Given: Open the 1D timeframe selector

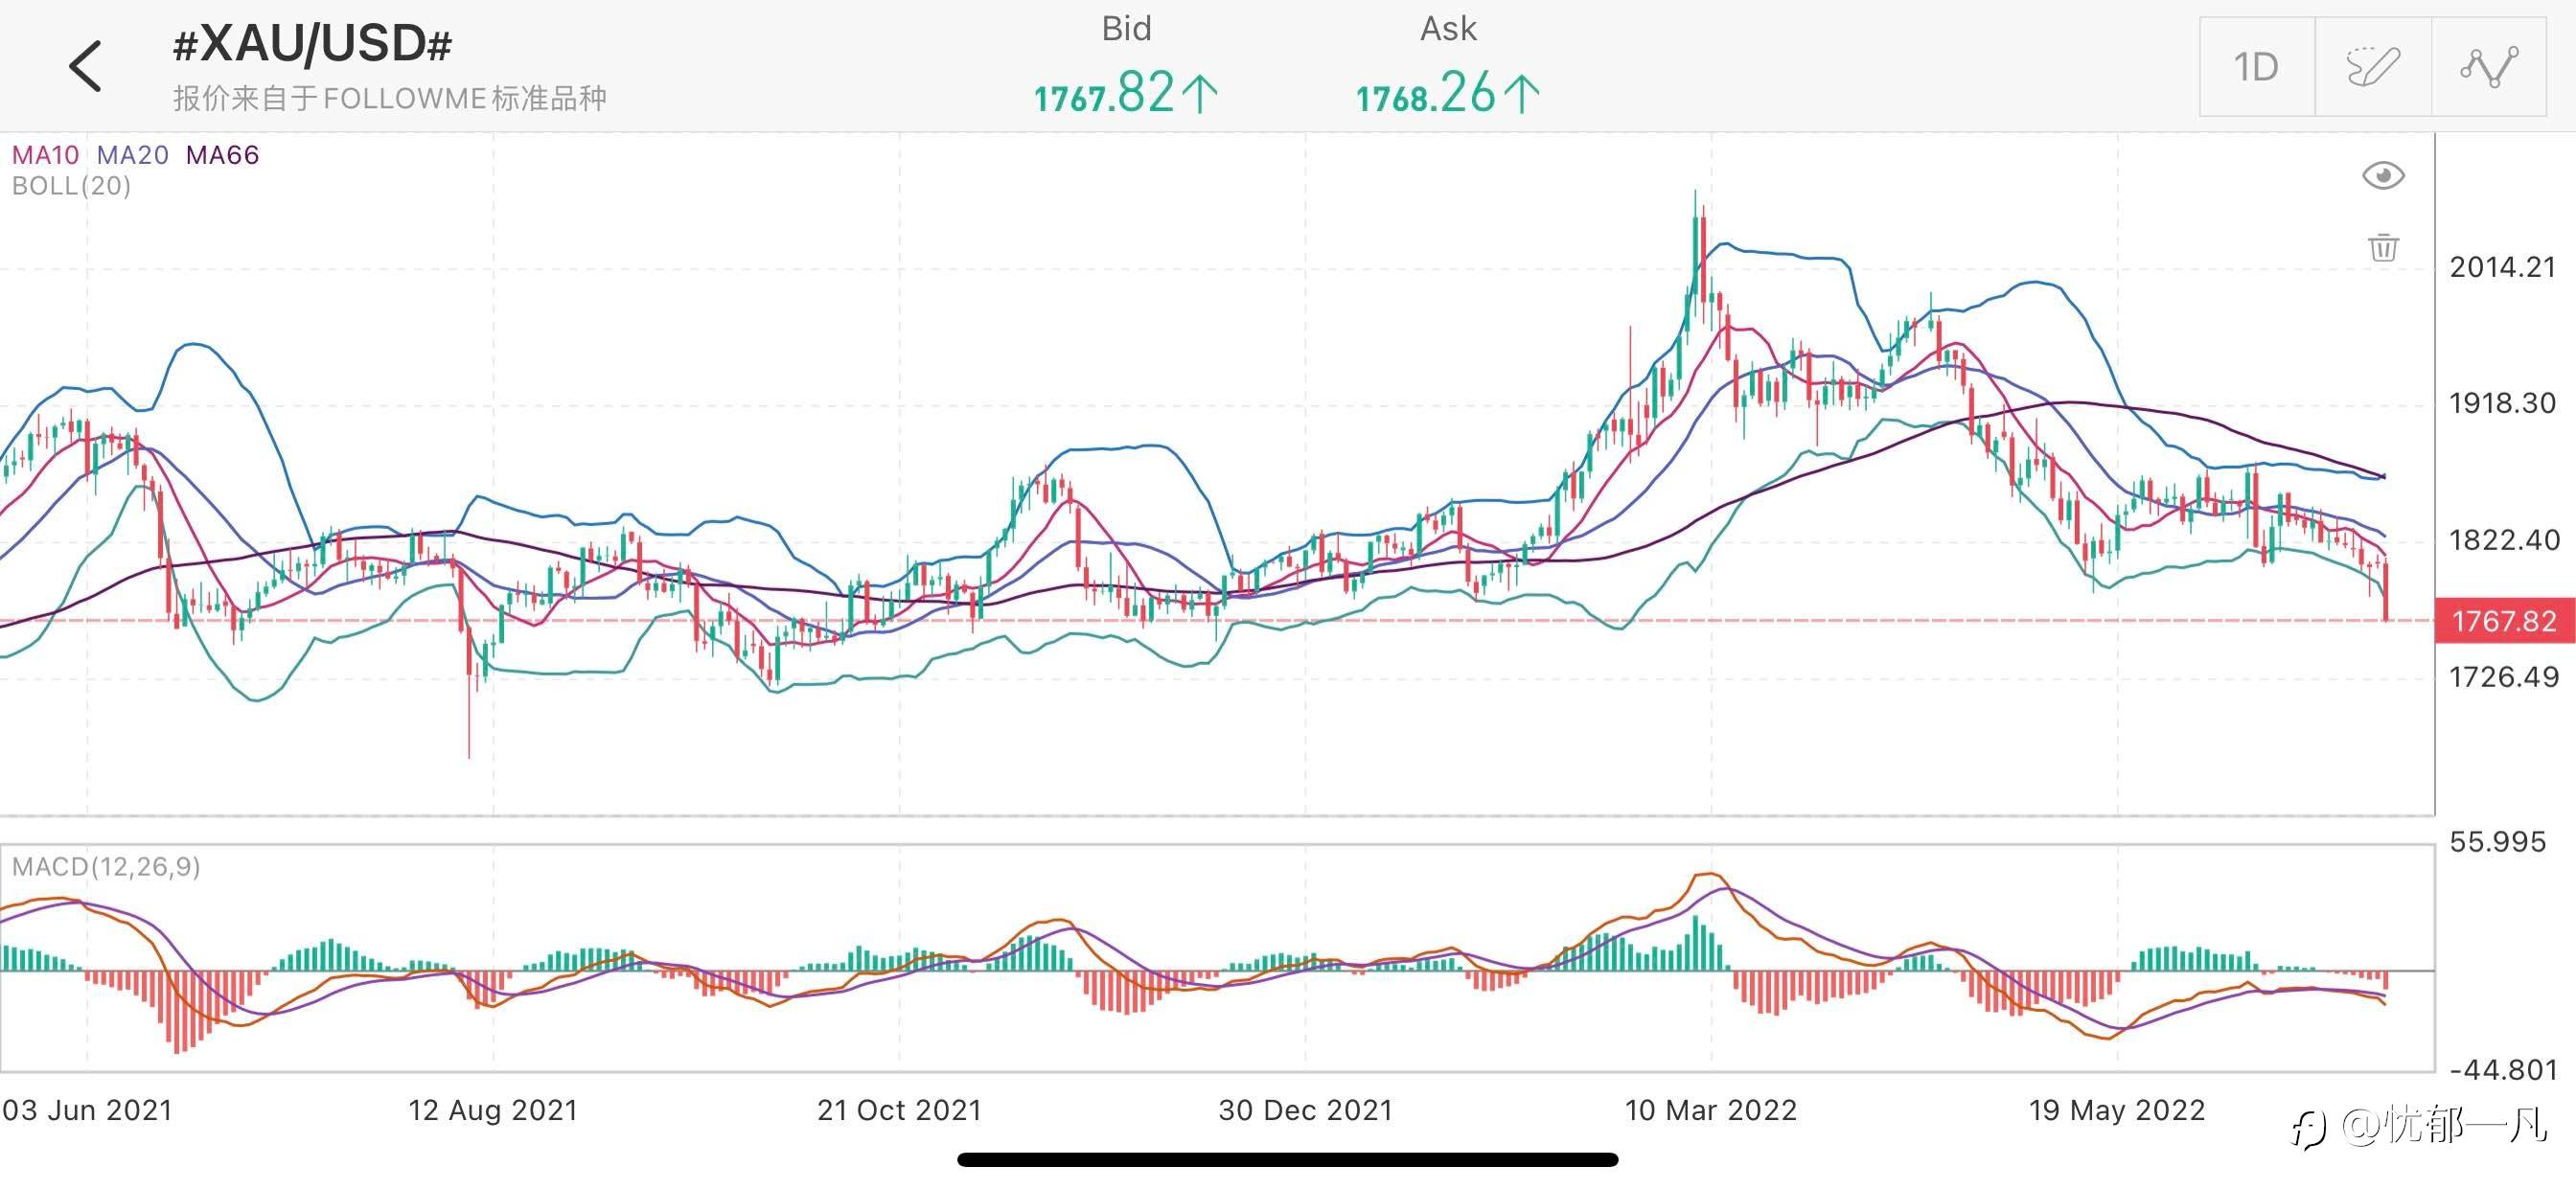Looking at the screenshot, I should [2256, 67].
